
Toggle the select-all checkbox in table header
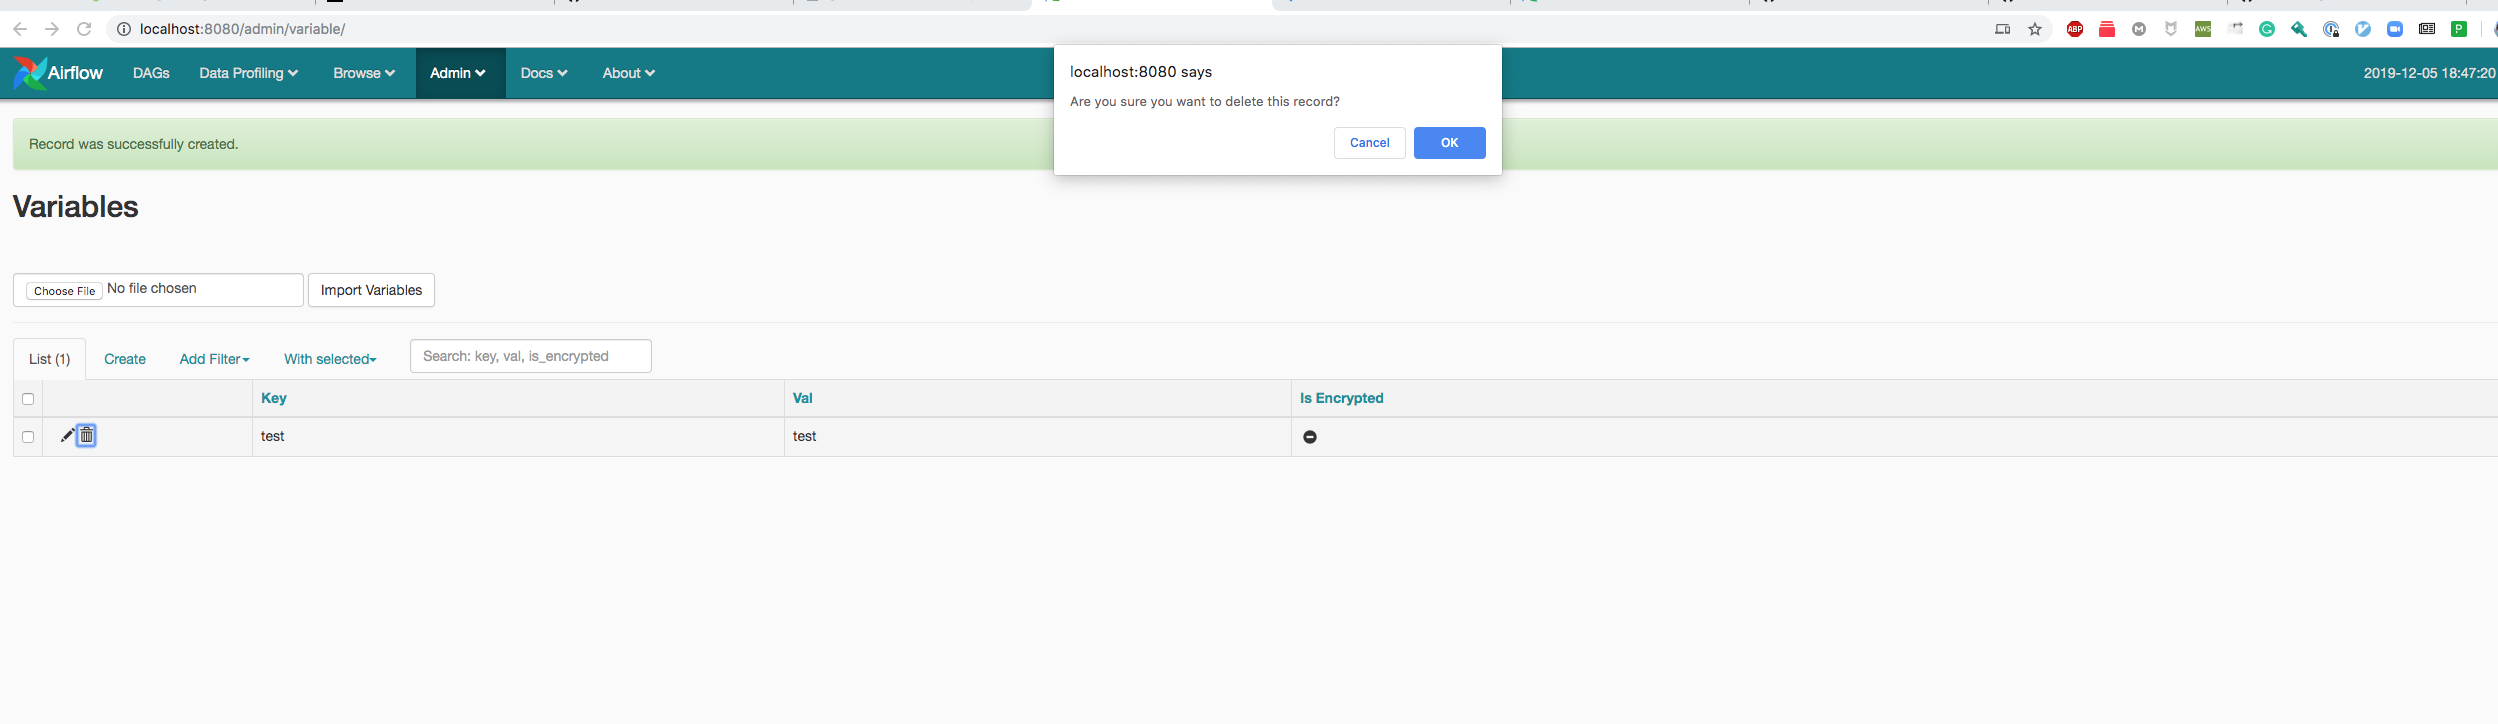click(28, 399)
